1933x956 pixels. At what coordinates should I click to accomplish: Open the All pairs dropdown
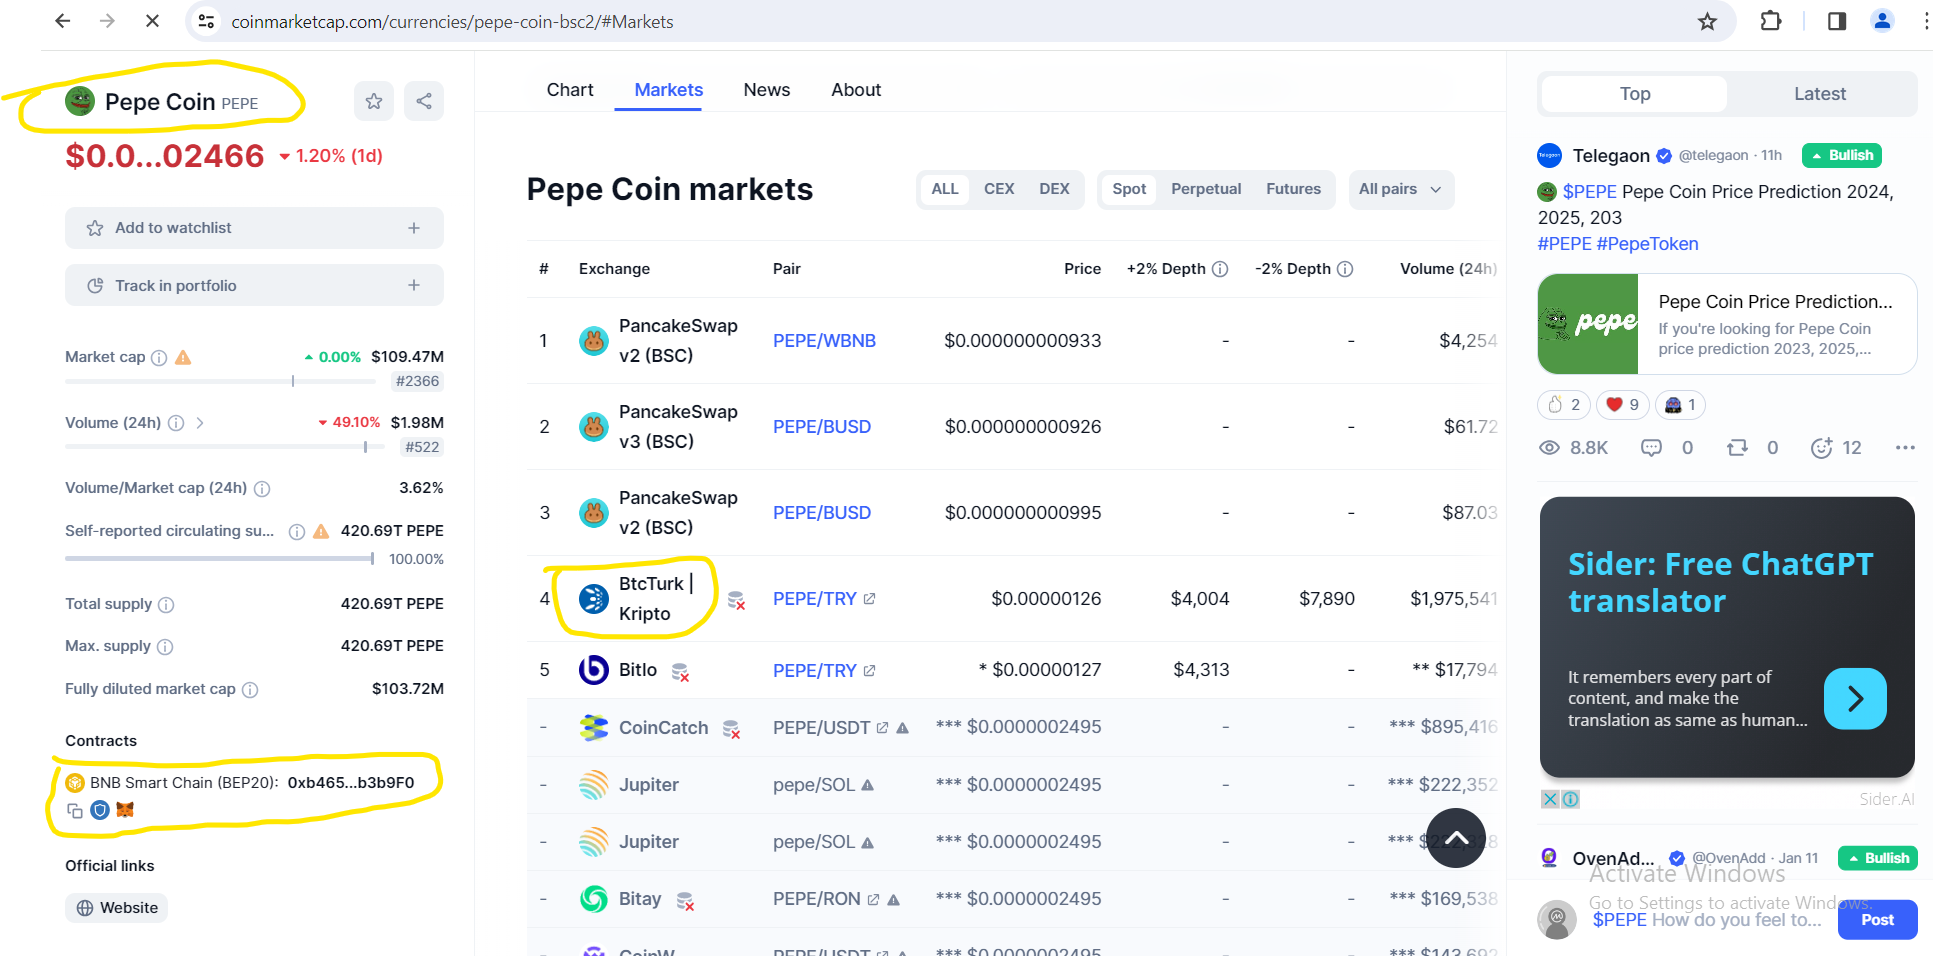coord(1400,189)
